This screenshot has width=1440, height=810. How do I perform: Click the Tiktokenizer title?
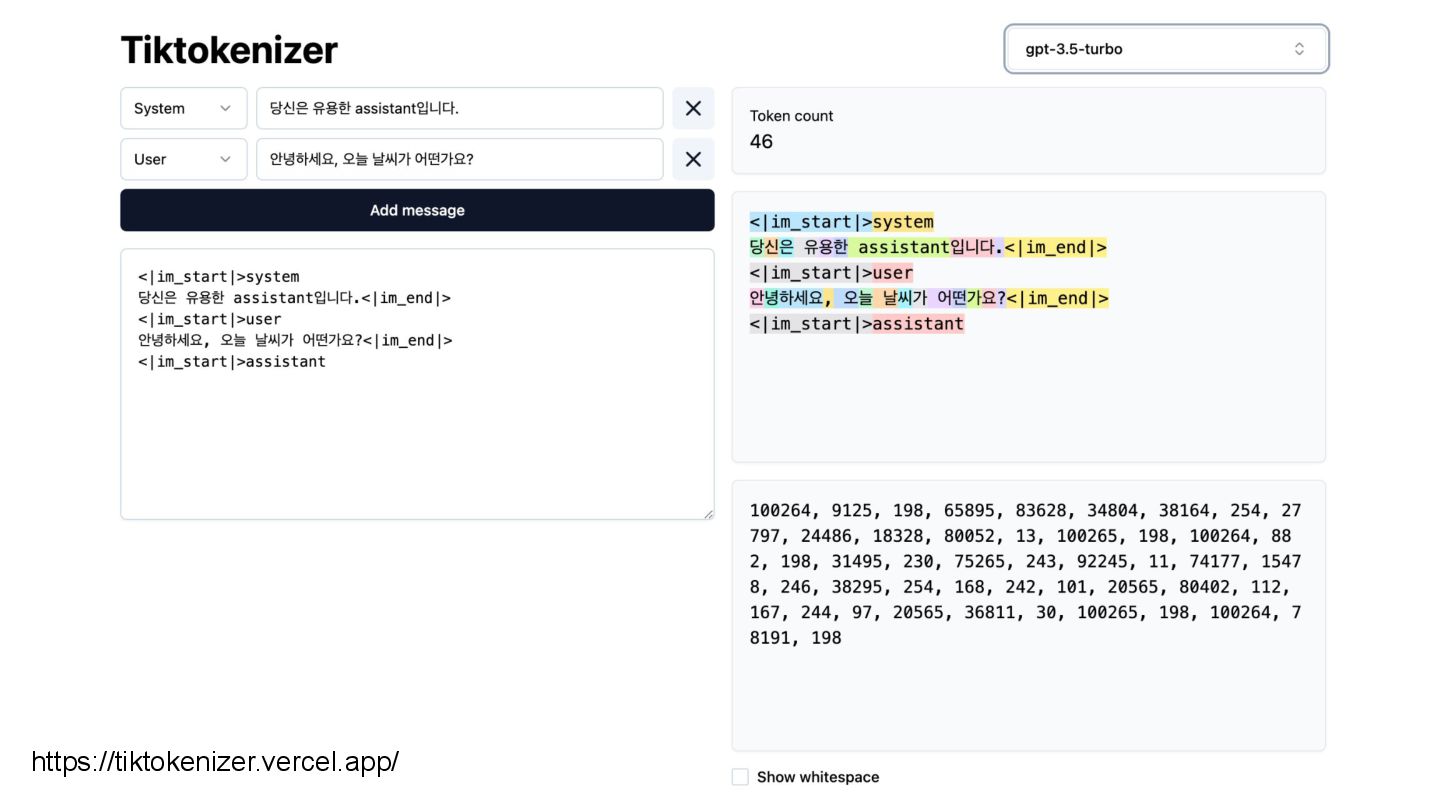229,49
